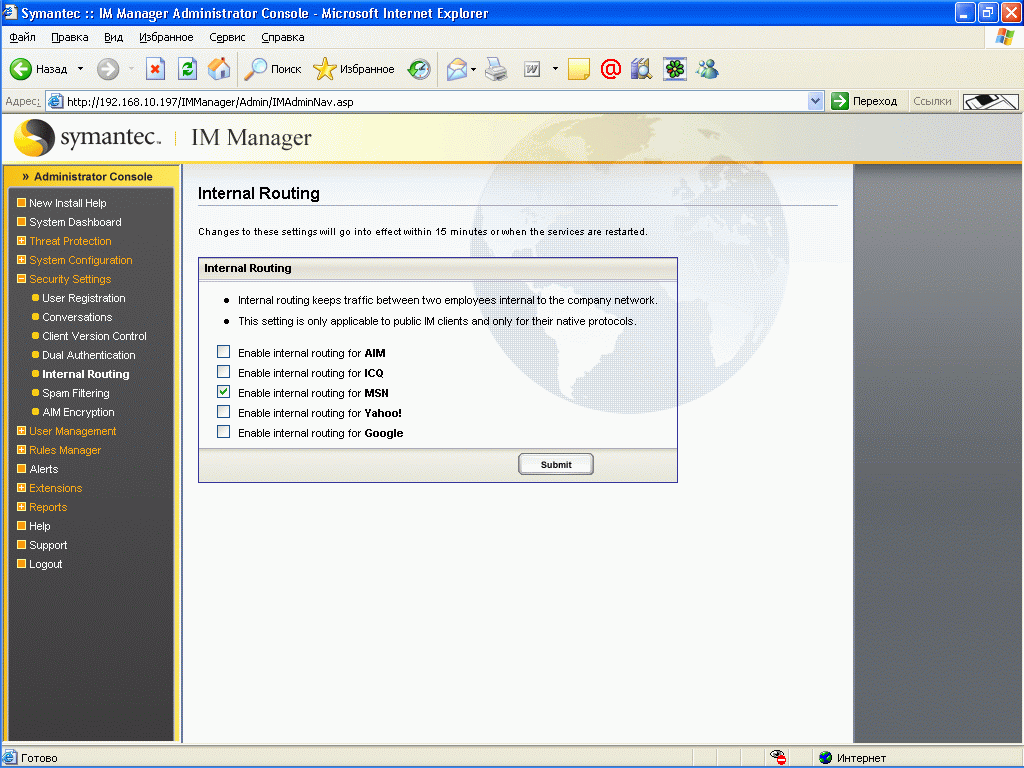
Task: Open Spam Filtering link
Action: (x=76, y=392)
